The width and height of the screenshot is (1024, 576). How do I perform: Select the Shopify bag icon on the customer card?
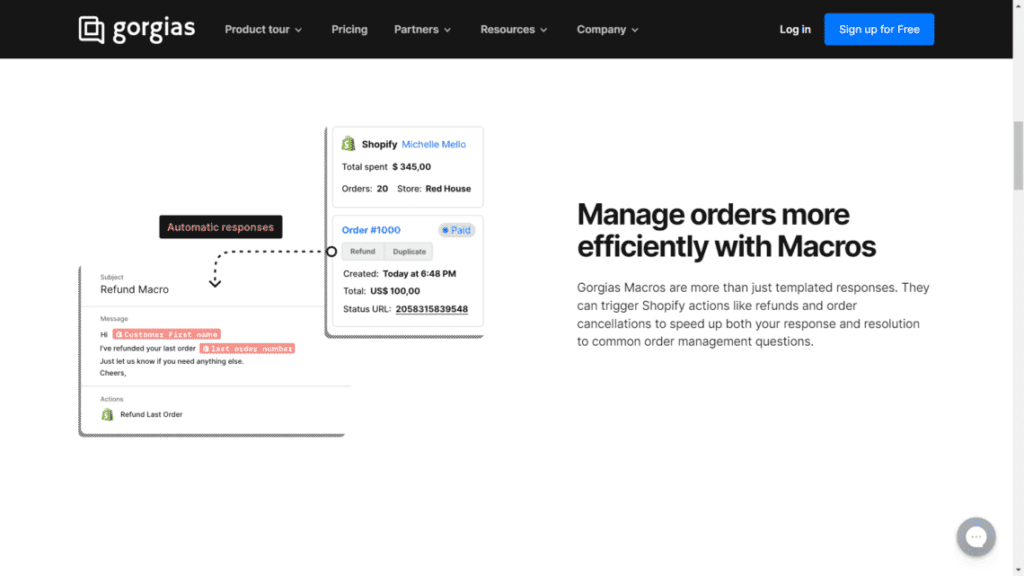(x=348, y=143)
